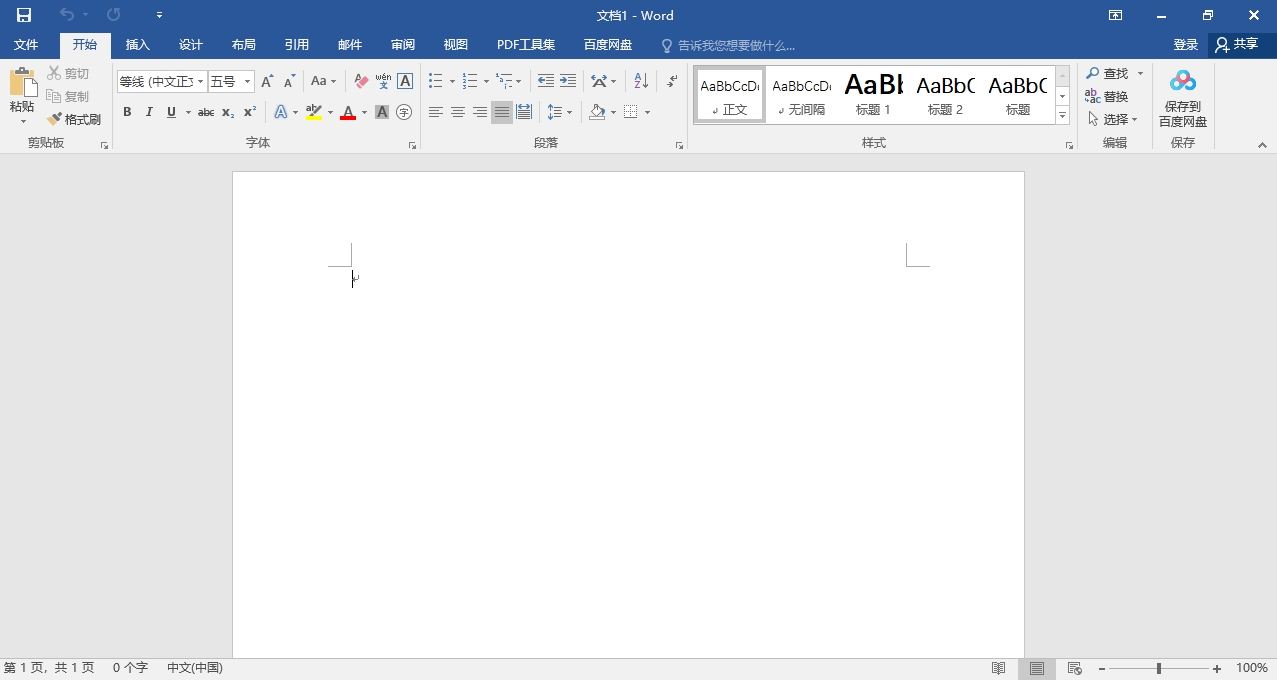This screenshot has width=1277, height=680.
Task: Toggle subscript formatting
Action: (x=226, y=111)
